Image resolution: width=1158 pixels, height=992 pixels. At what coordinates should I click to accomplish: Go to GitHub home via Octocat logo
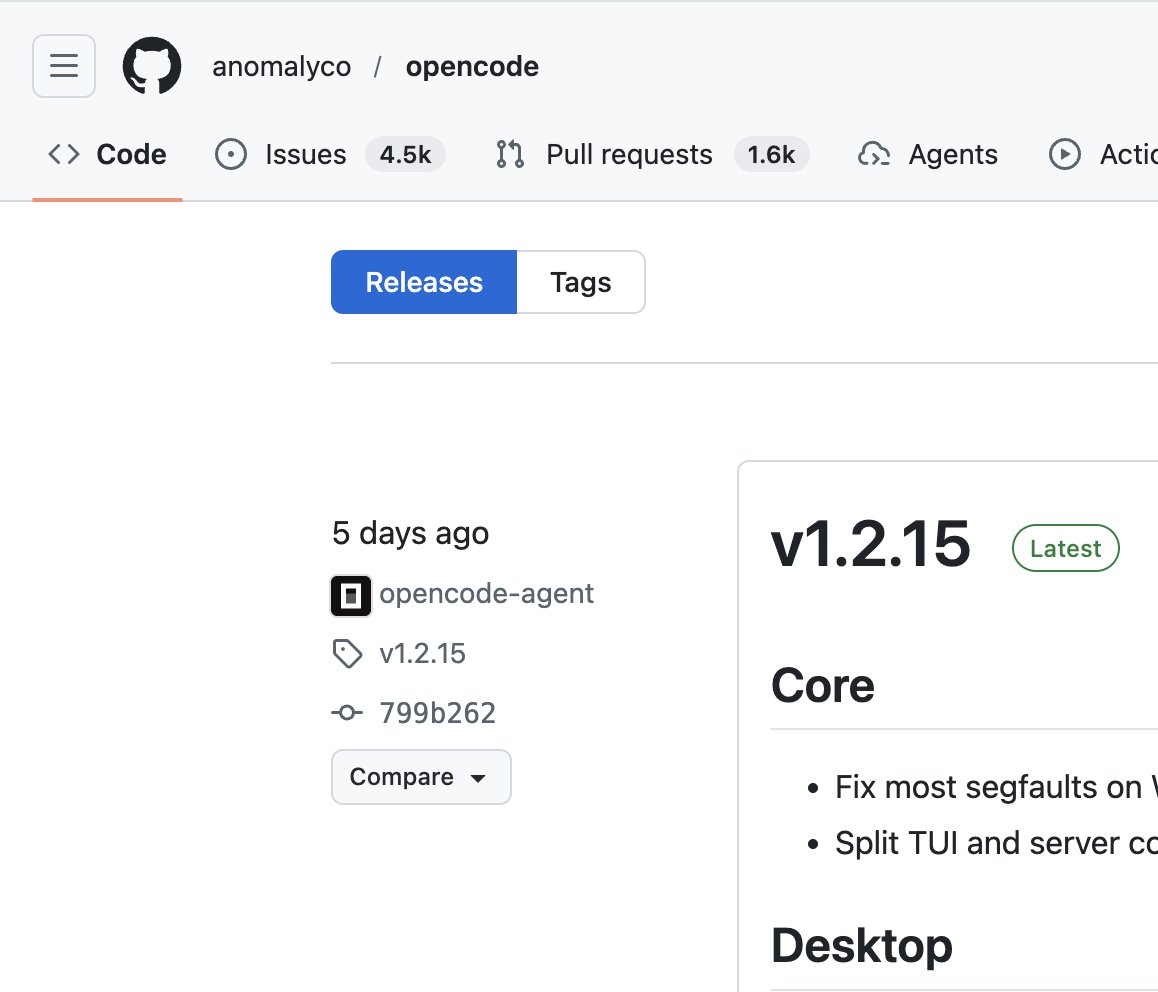coord(151,66)
